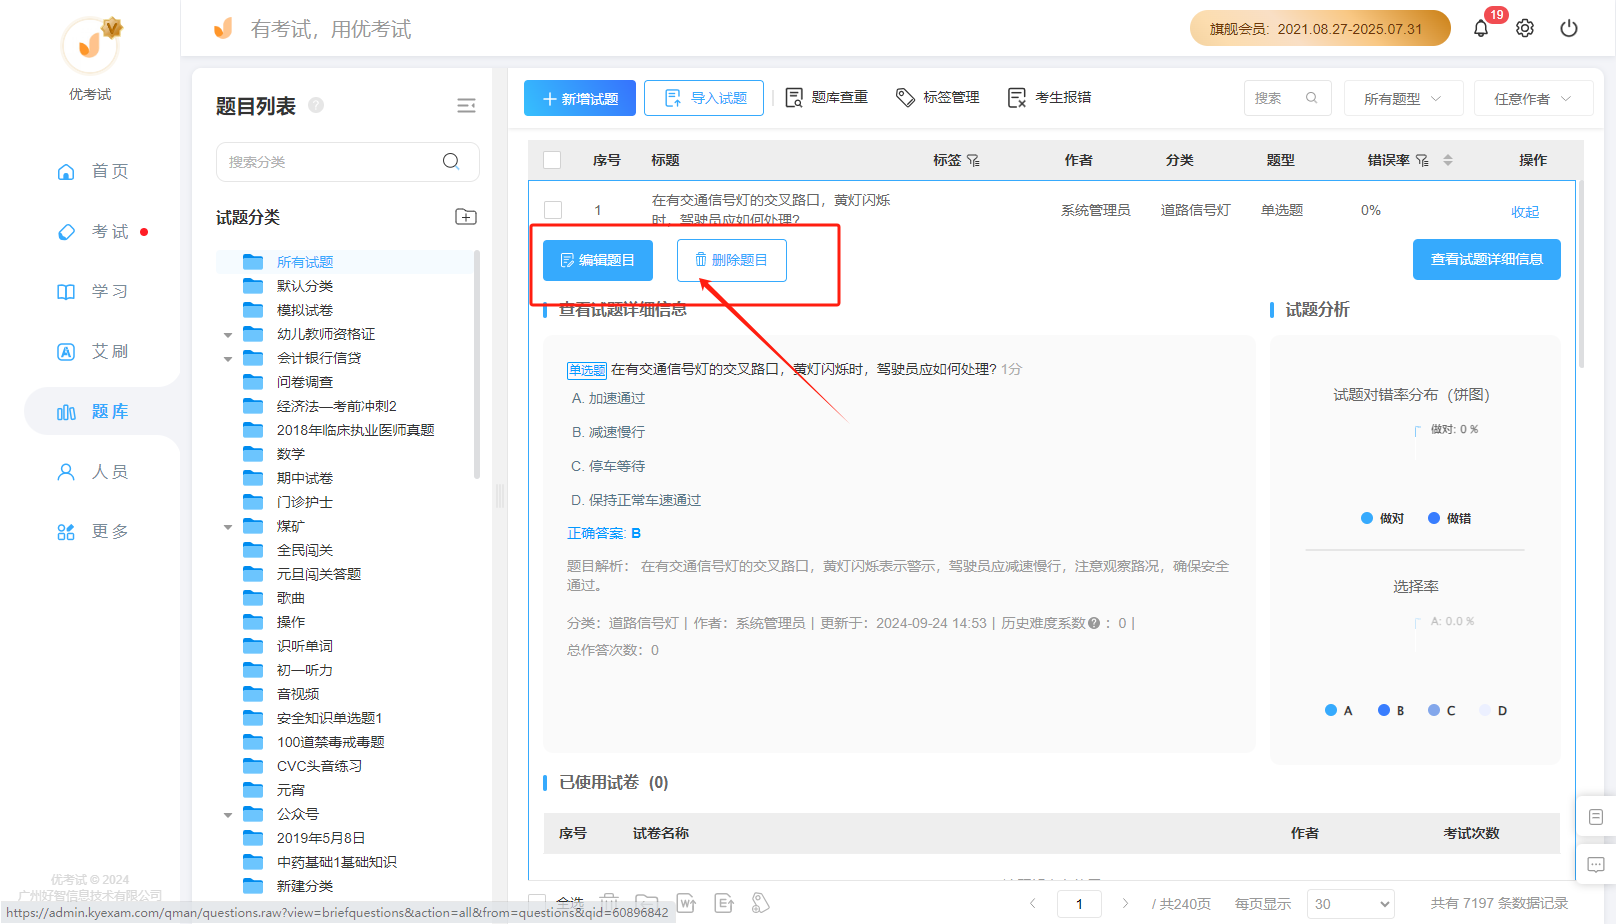Open per-page 30 dropdown

(x=1351, y=904)
